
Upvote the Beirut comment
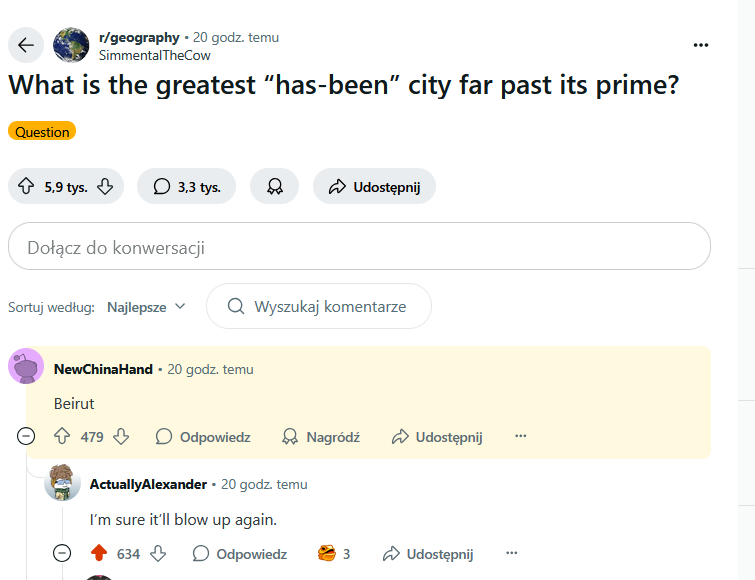[62, 437]
